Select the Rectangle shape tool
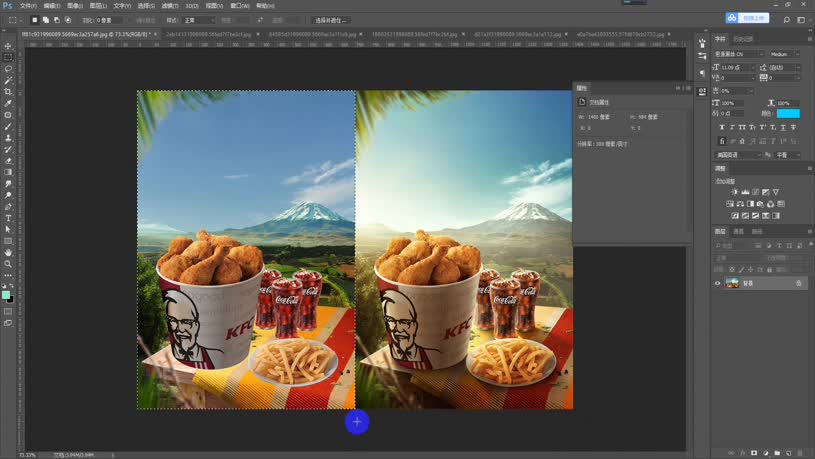Image resolution: width=815 pixels, height=459 pixels. pyautogui.click(x=8, y=241)
